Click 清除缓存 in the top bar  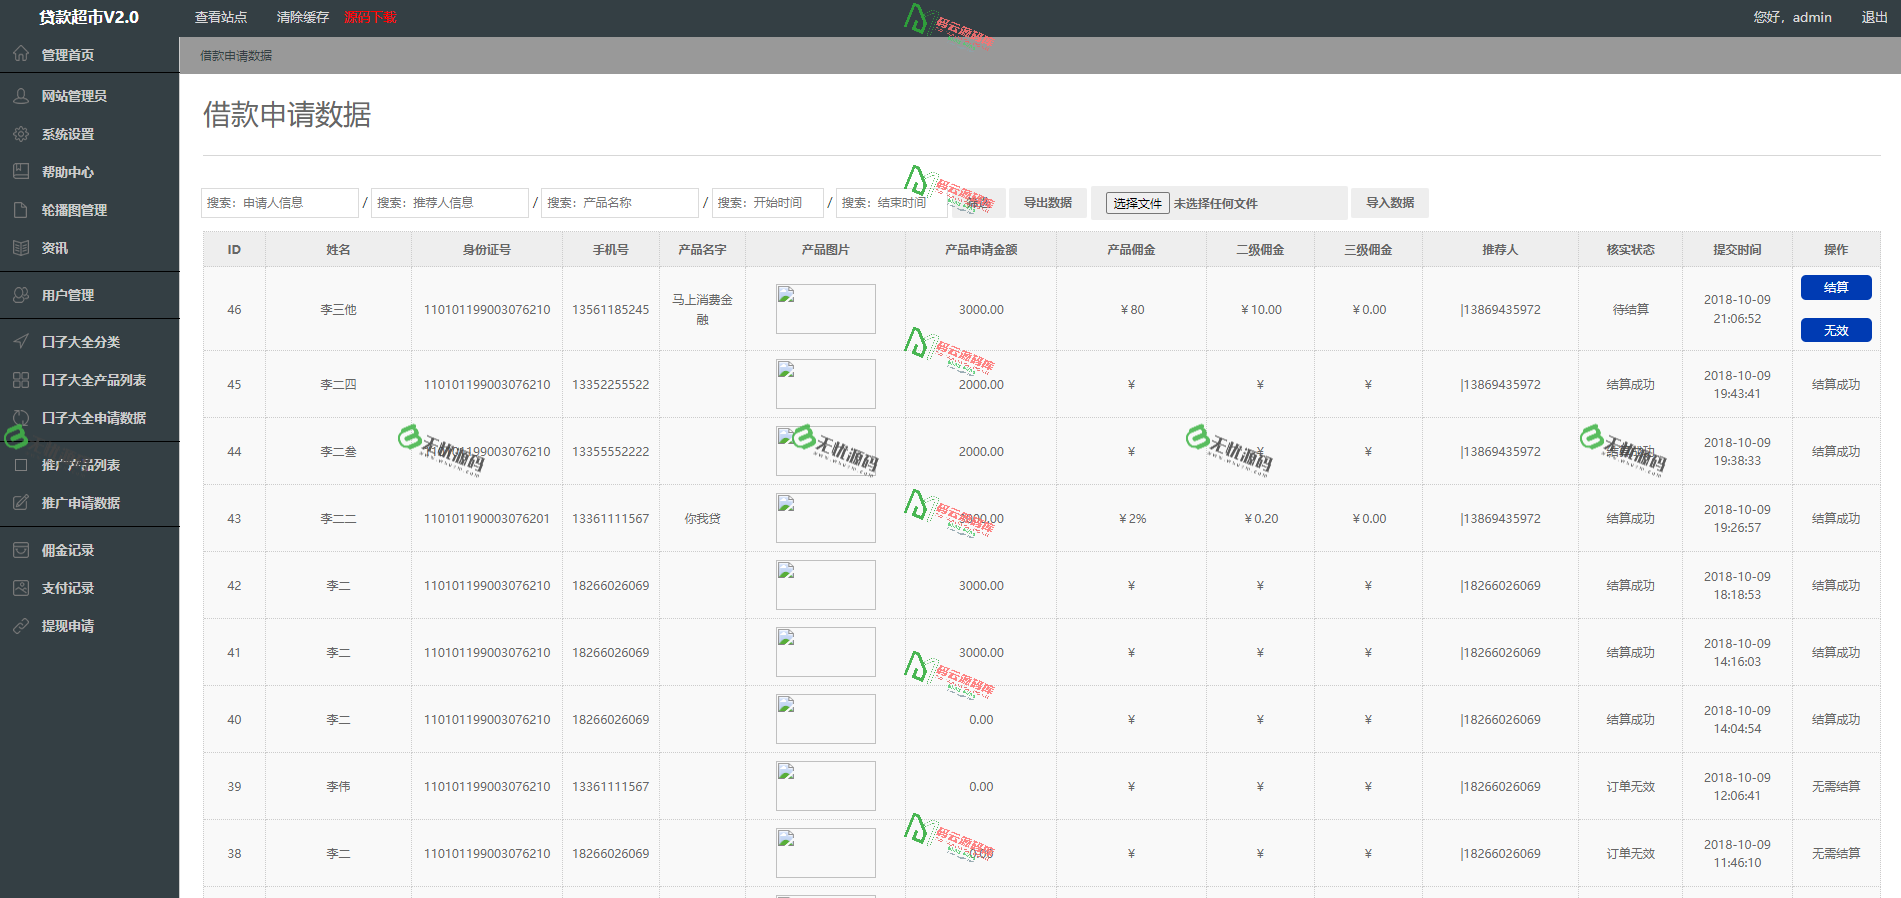[x=302, y=17]
